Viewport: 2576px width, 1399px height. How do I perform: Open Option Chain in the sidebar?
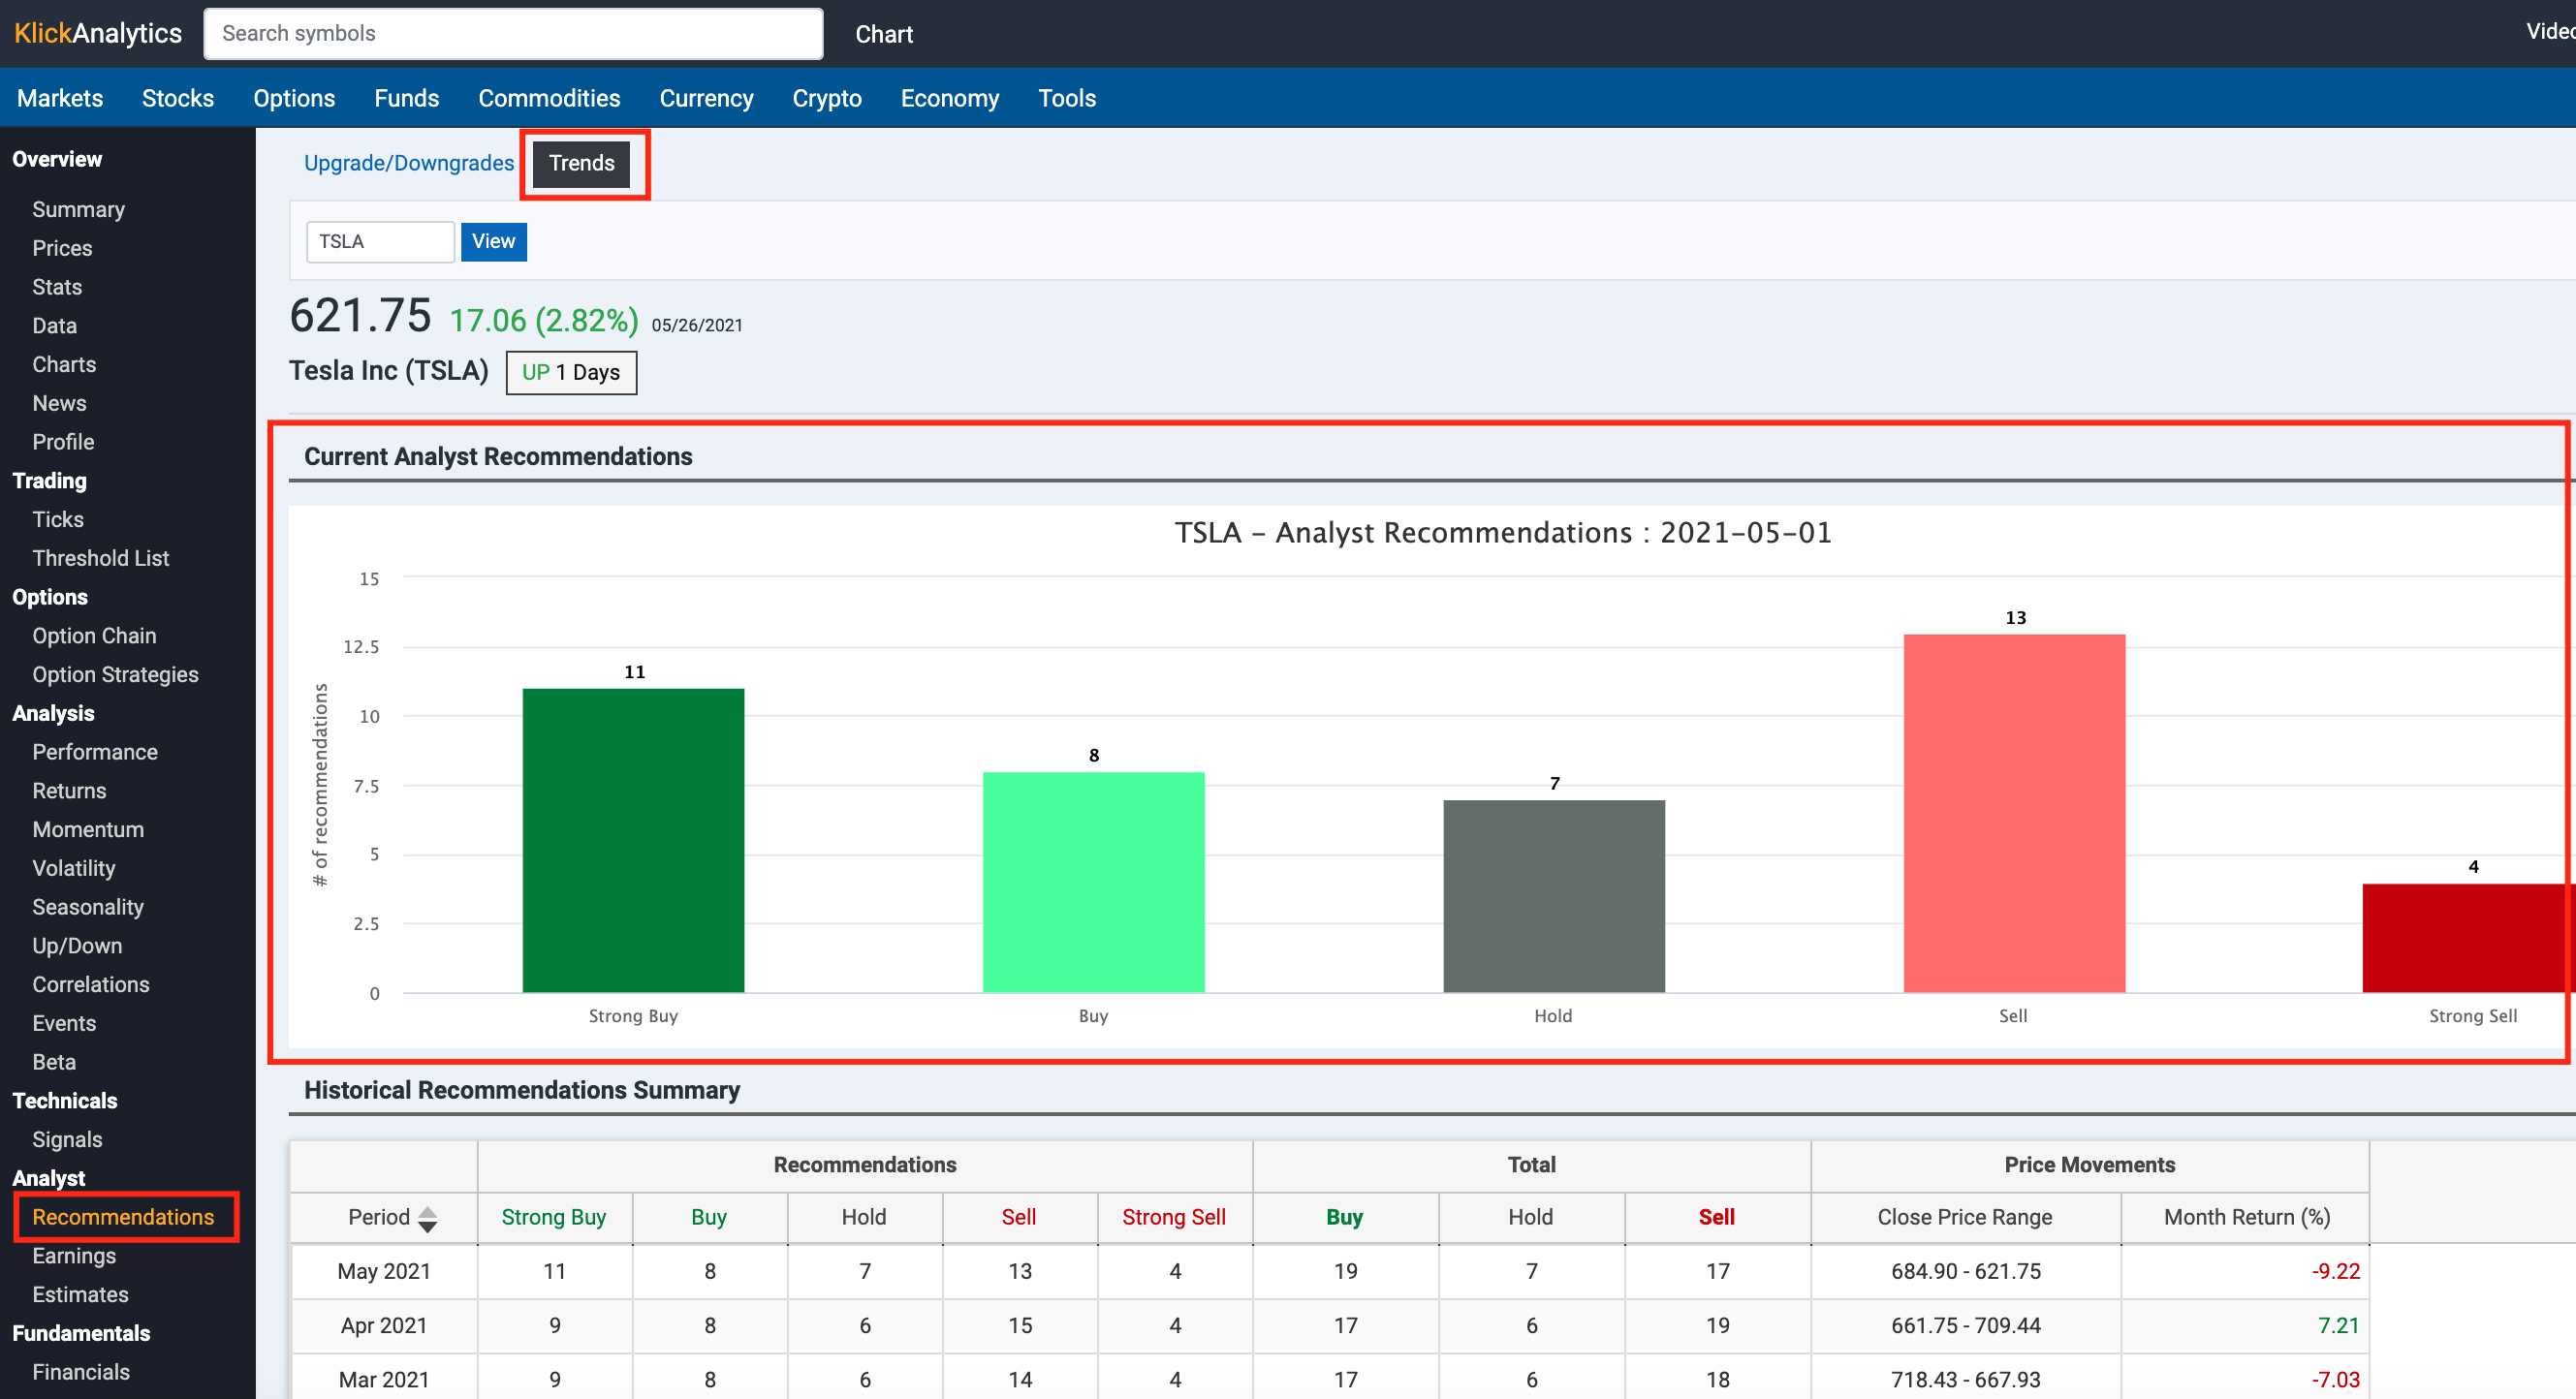coord(94,636)
